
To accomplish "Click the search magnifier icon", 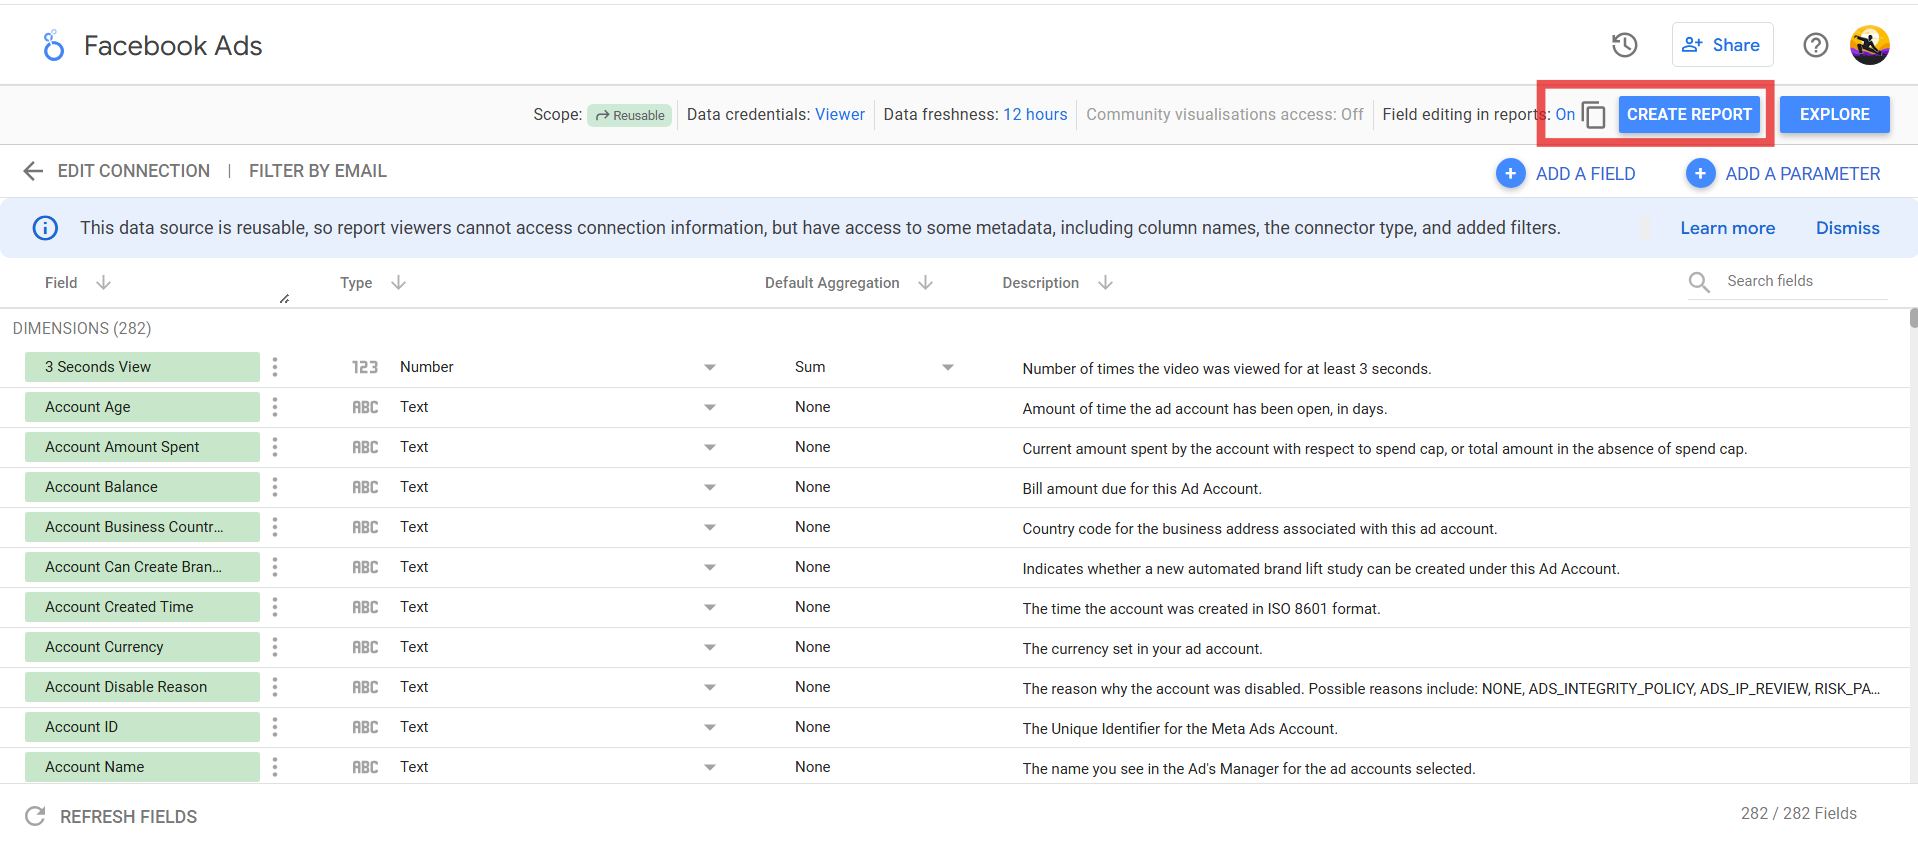I will click(x=1699, y=282).
